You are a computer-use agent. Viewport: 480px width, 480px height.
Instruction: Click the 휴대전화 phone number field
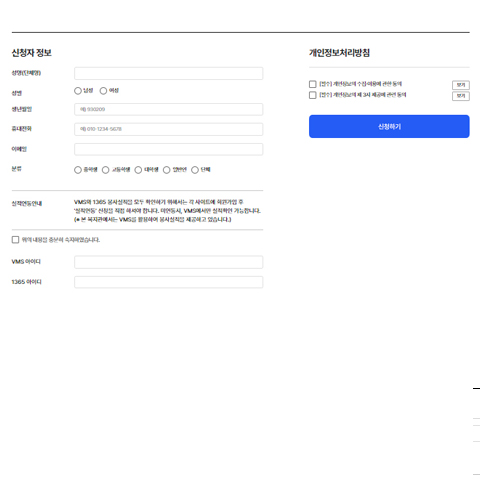pos(168,129)
